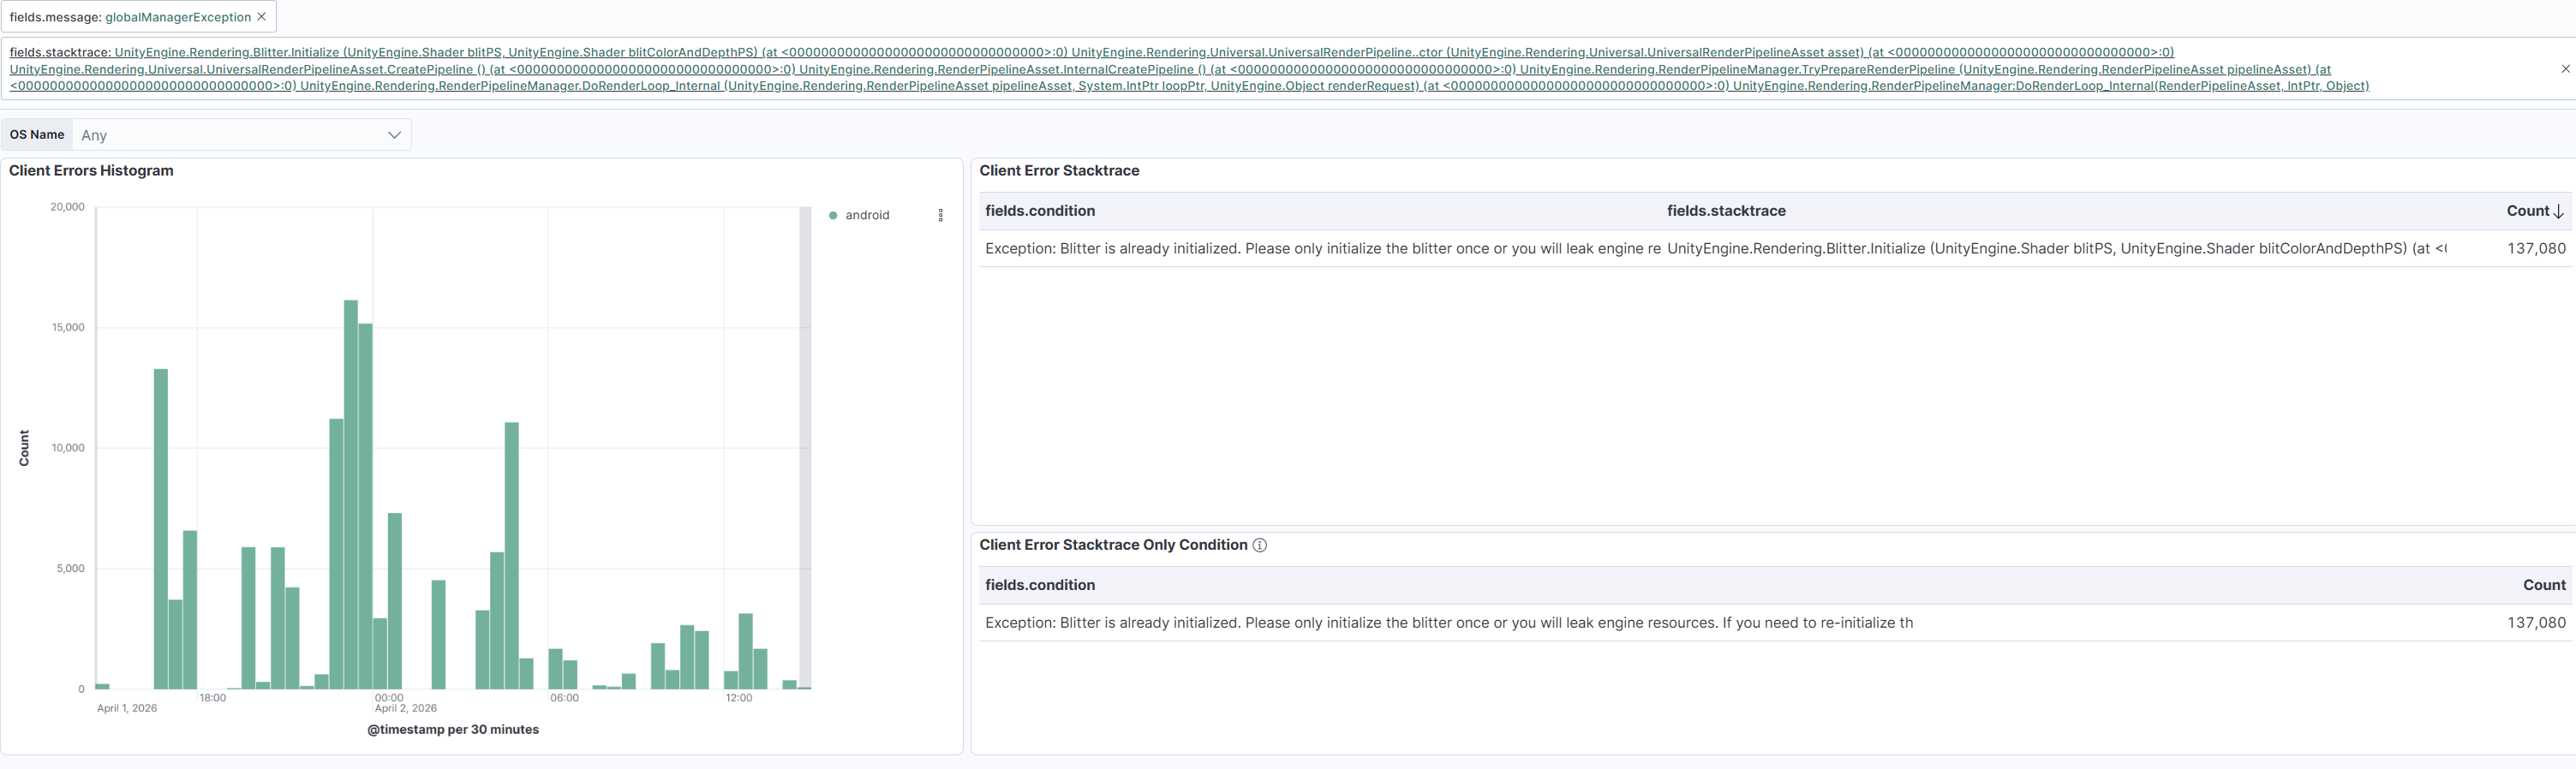Select the UnityEngine.Rendering.Blitter.Initialize stacktrace cell
Viewport: 2576px width, 769px height.
(x=2056, y=249)
